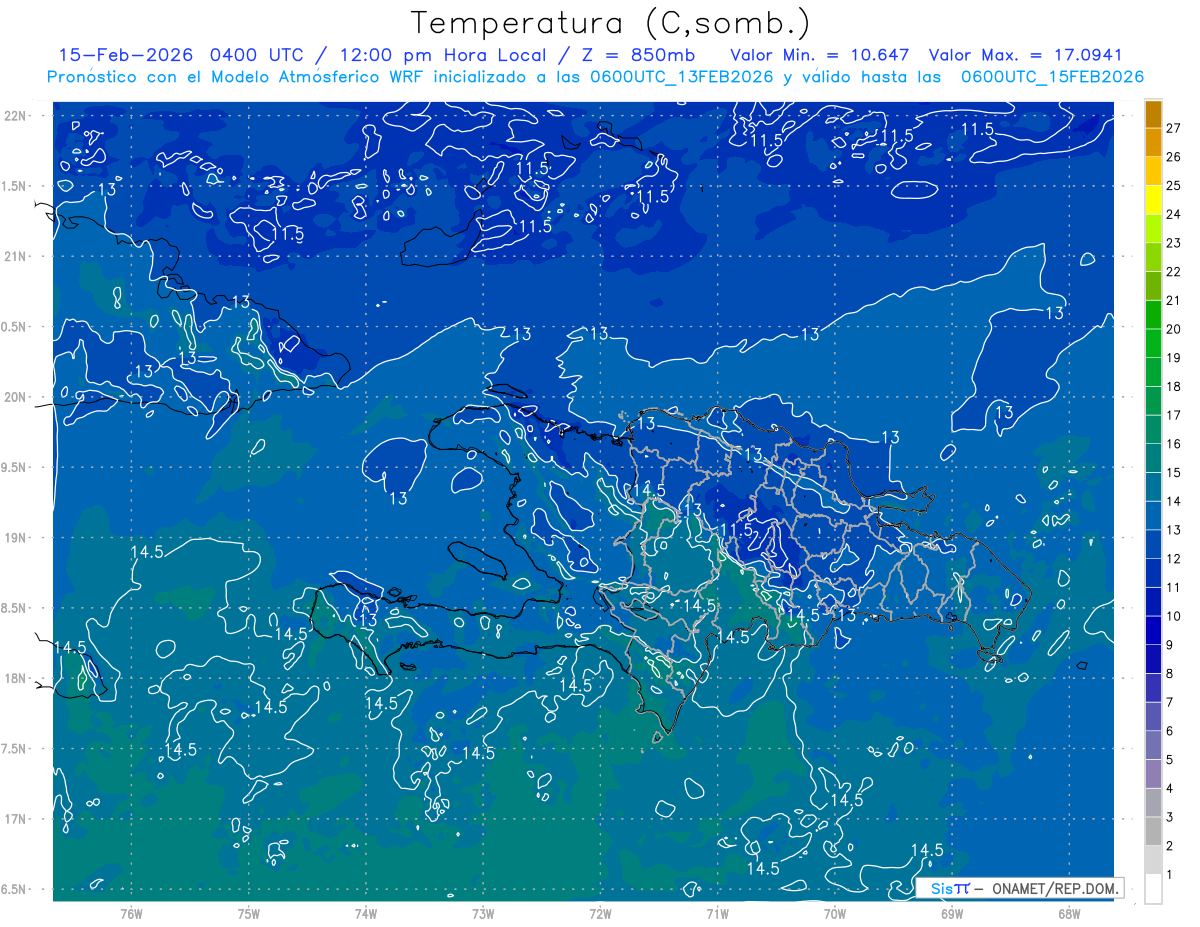Click the "4" colorbar legend value
This screenshot has width=1200, height=927.
pyautogui.click(x=1170, y=788)
